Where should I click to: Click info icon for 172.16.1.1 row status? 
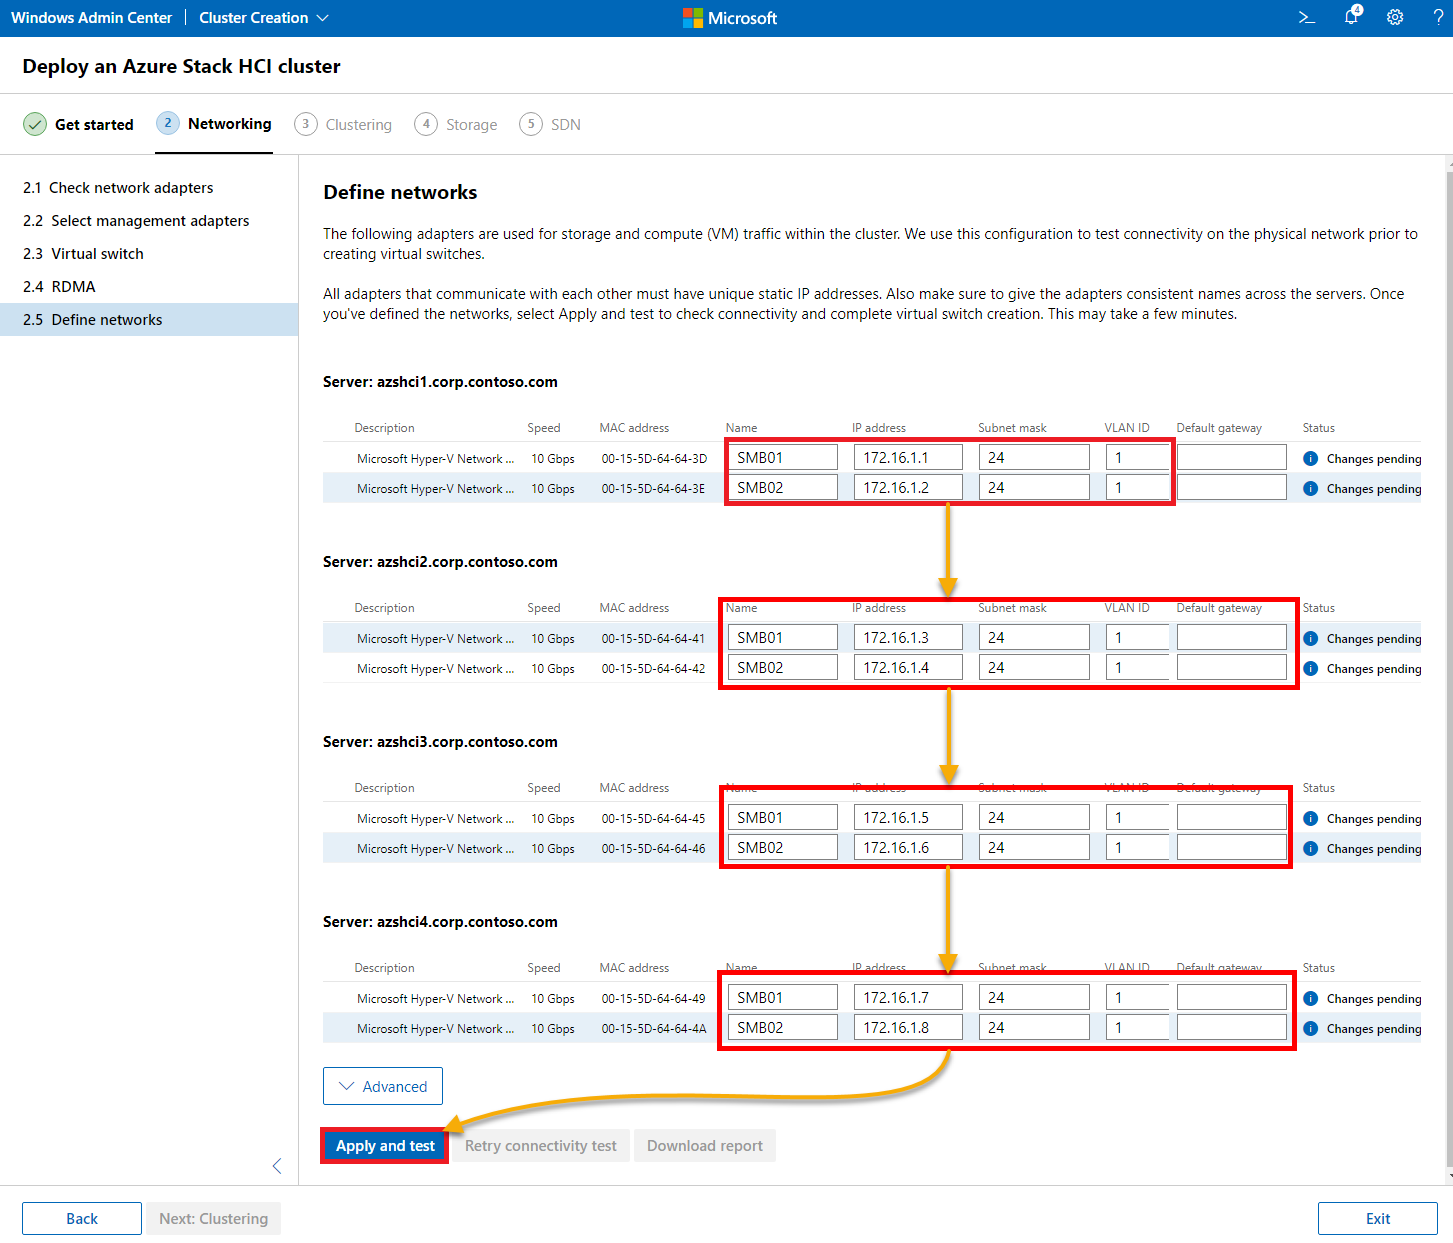(1311, 458)
